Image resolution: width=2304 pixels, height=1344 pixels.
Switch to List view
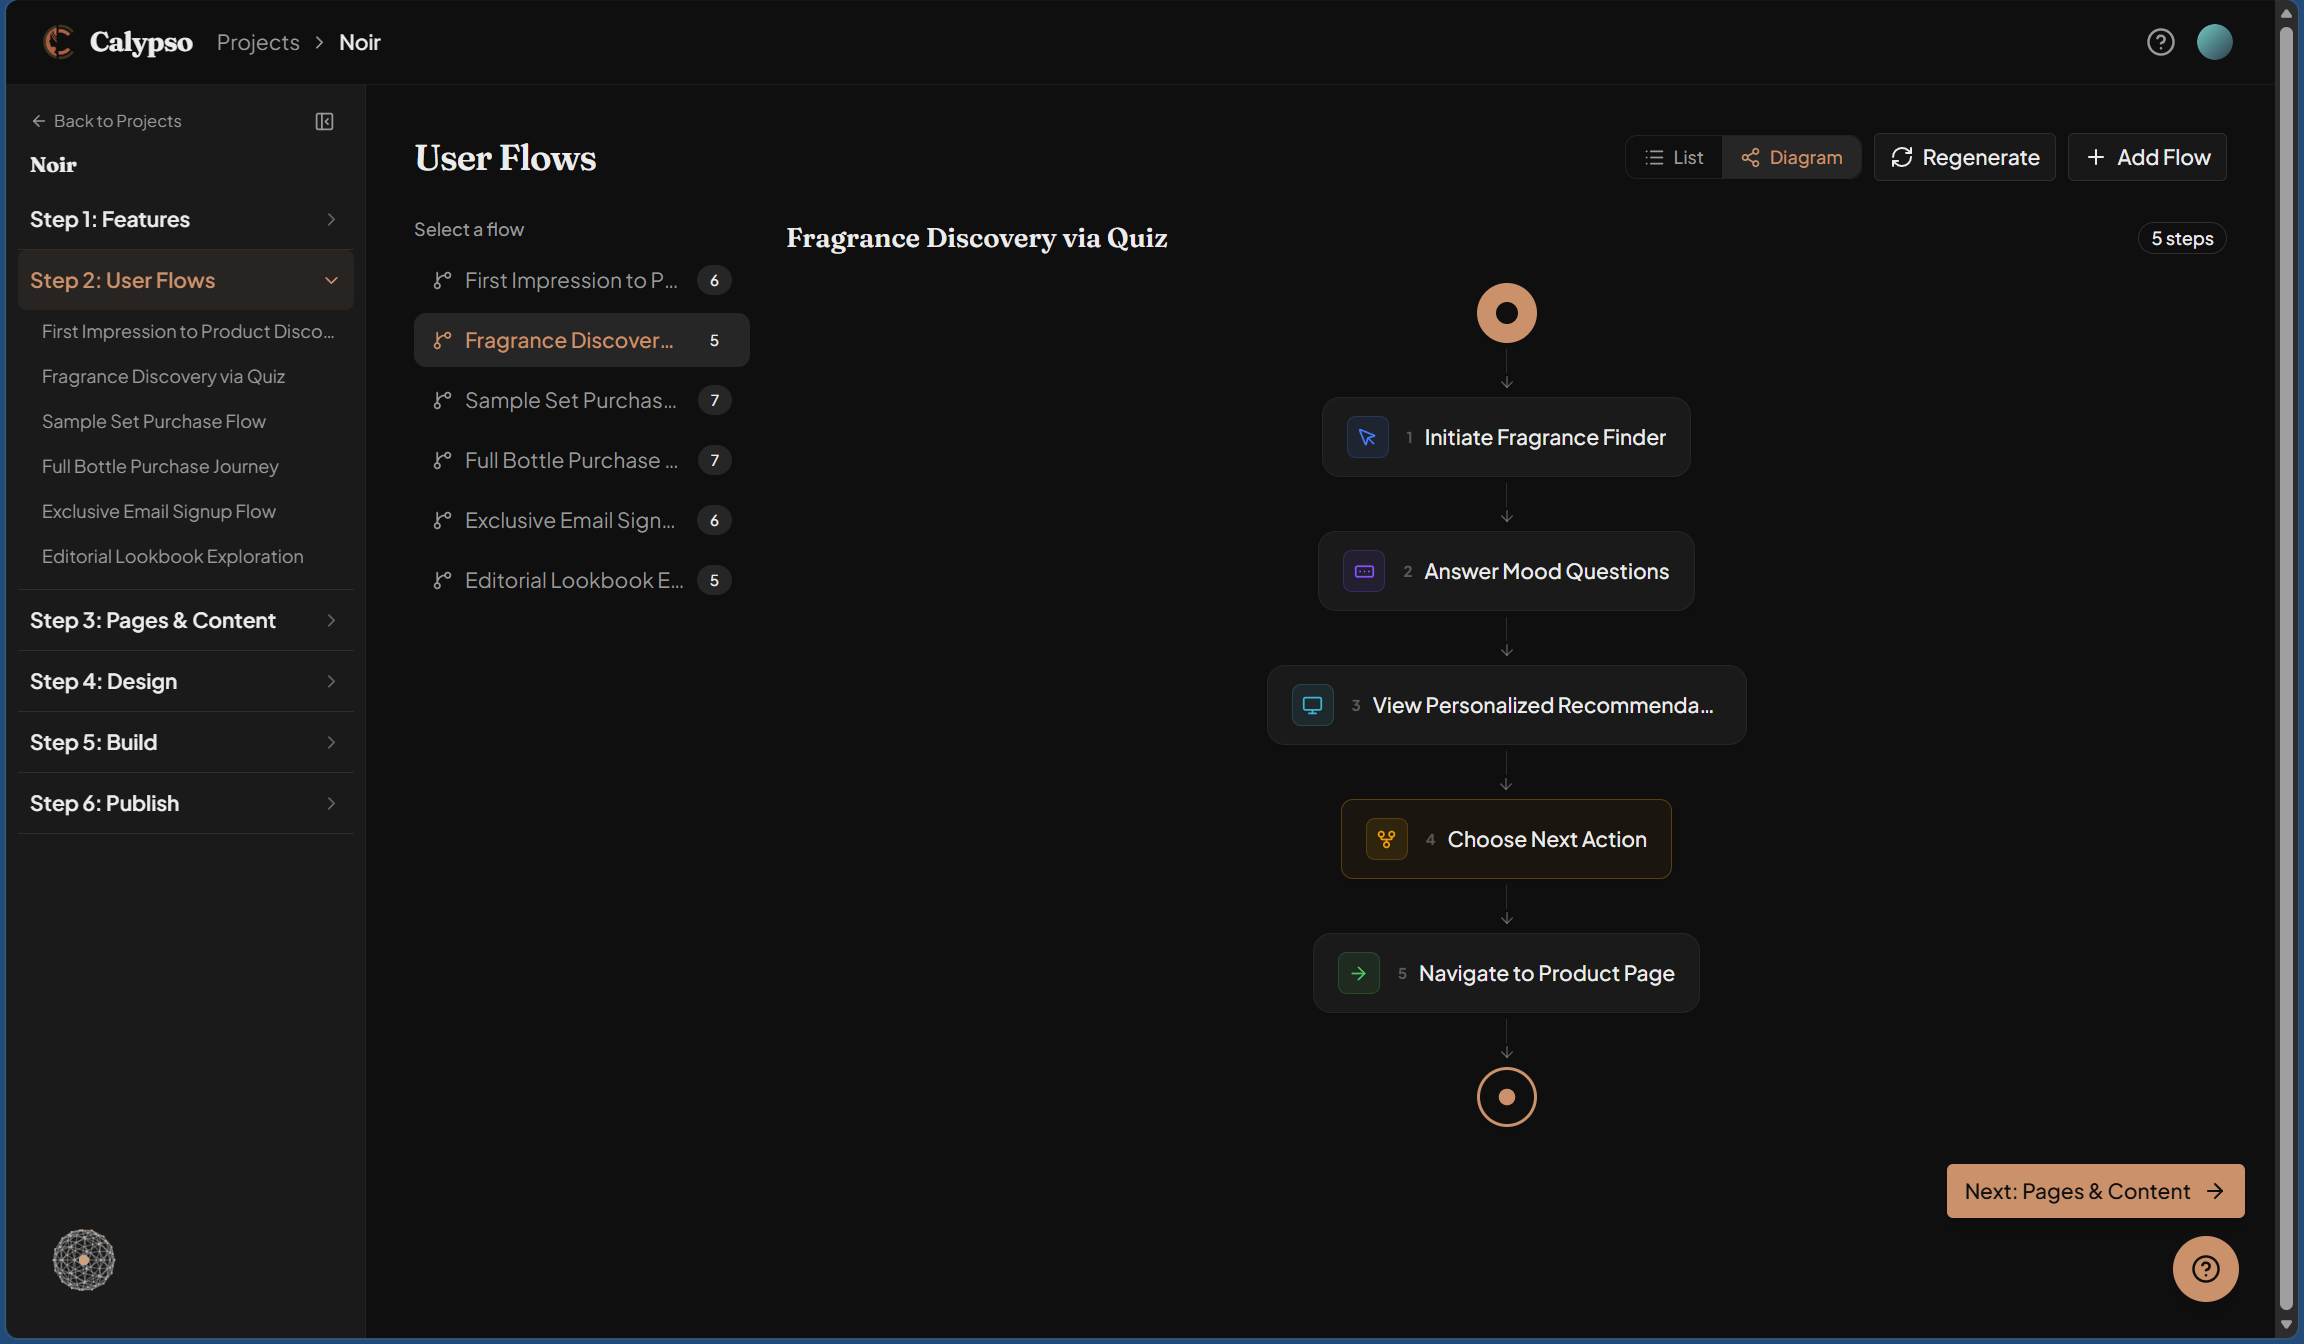point(1673,157)
